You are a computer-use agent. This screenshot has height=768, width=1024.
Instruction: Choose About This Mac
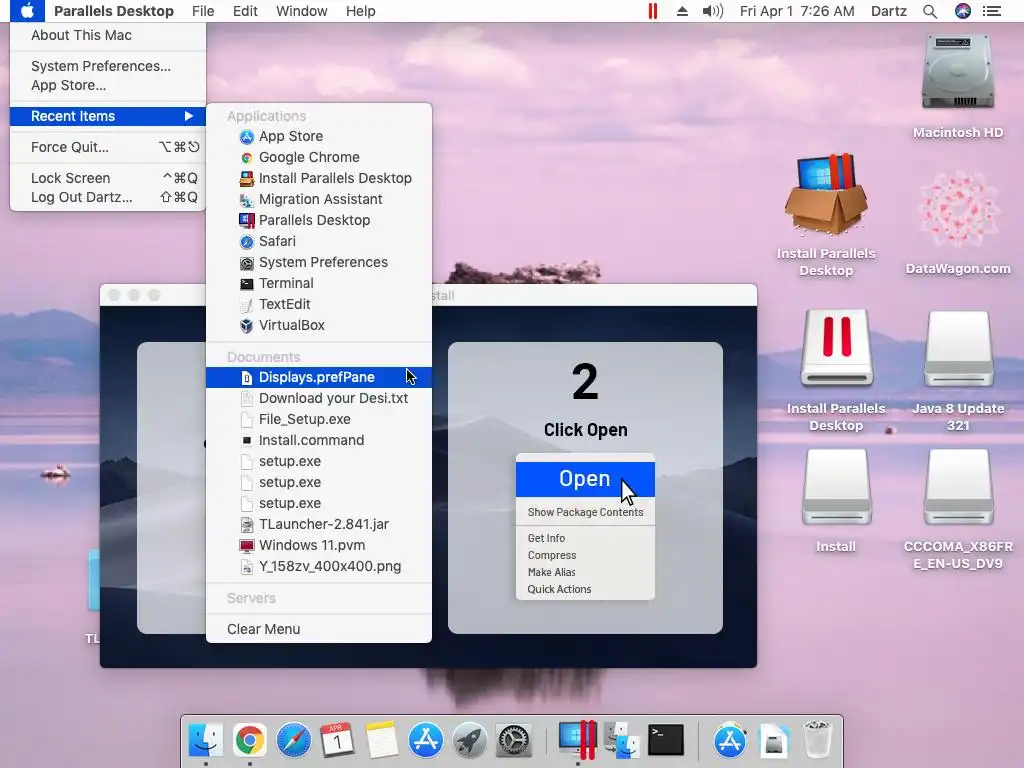click(x=108, y=35)
